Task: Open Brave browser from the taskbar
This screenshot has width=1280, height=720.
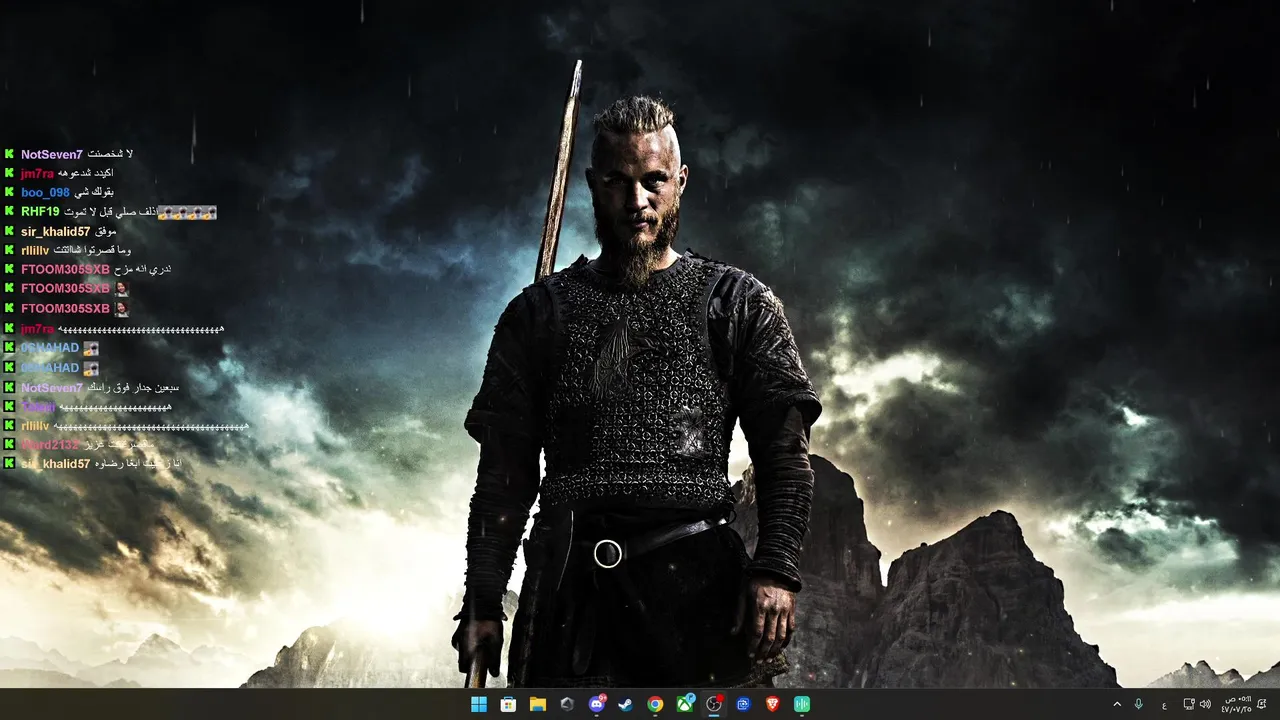Action: 772,704
